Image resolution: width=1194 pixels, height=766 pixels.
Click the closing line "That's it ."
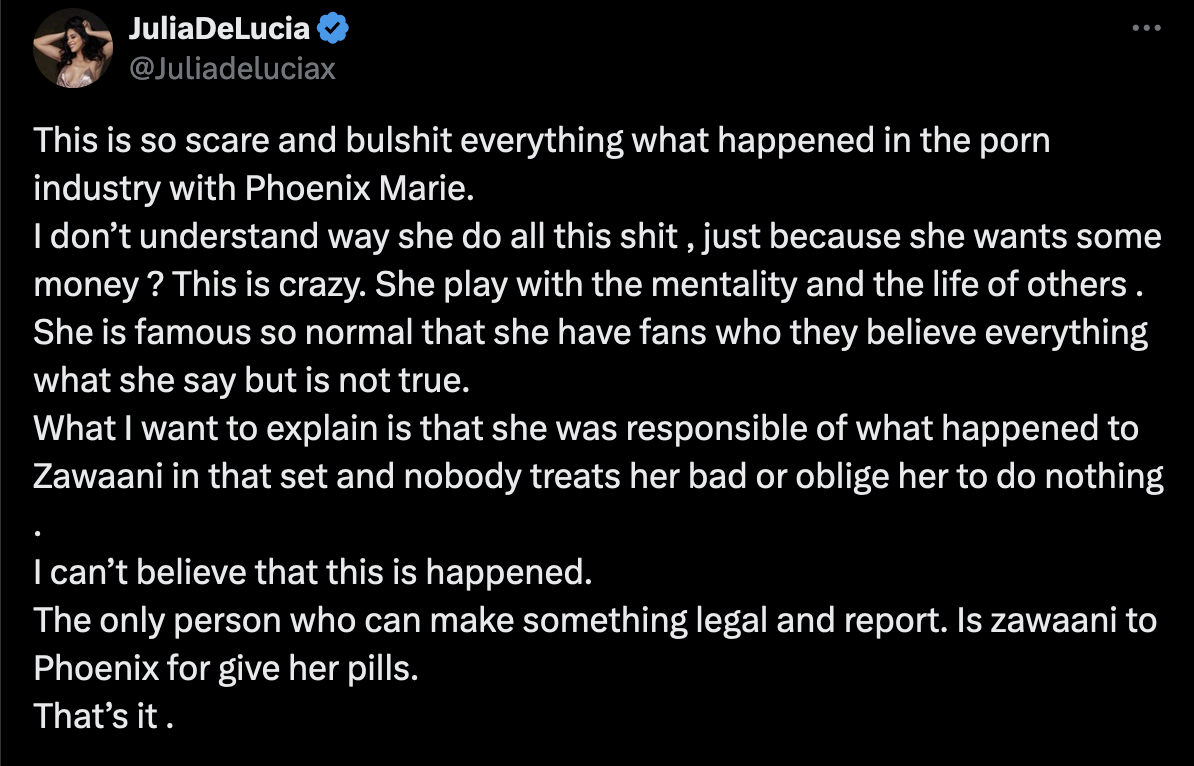pos(104,717)
